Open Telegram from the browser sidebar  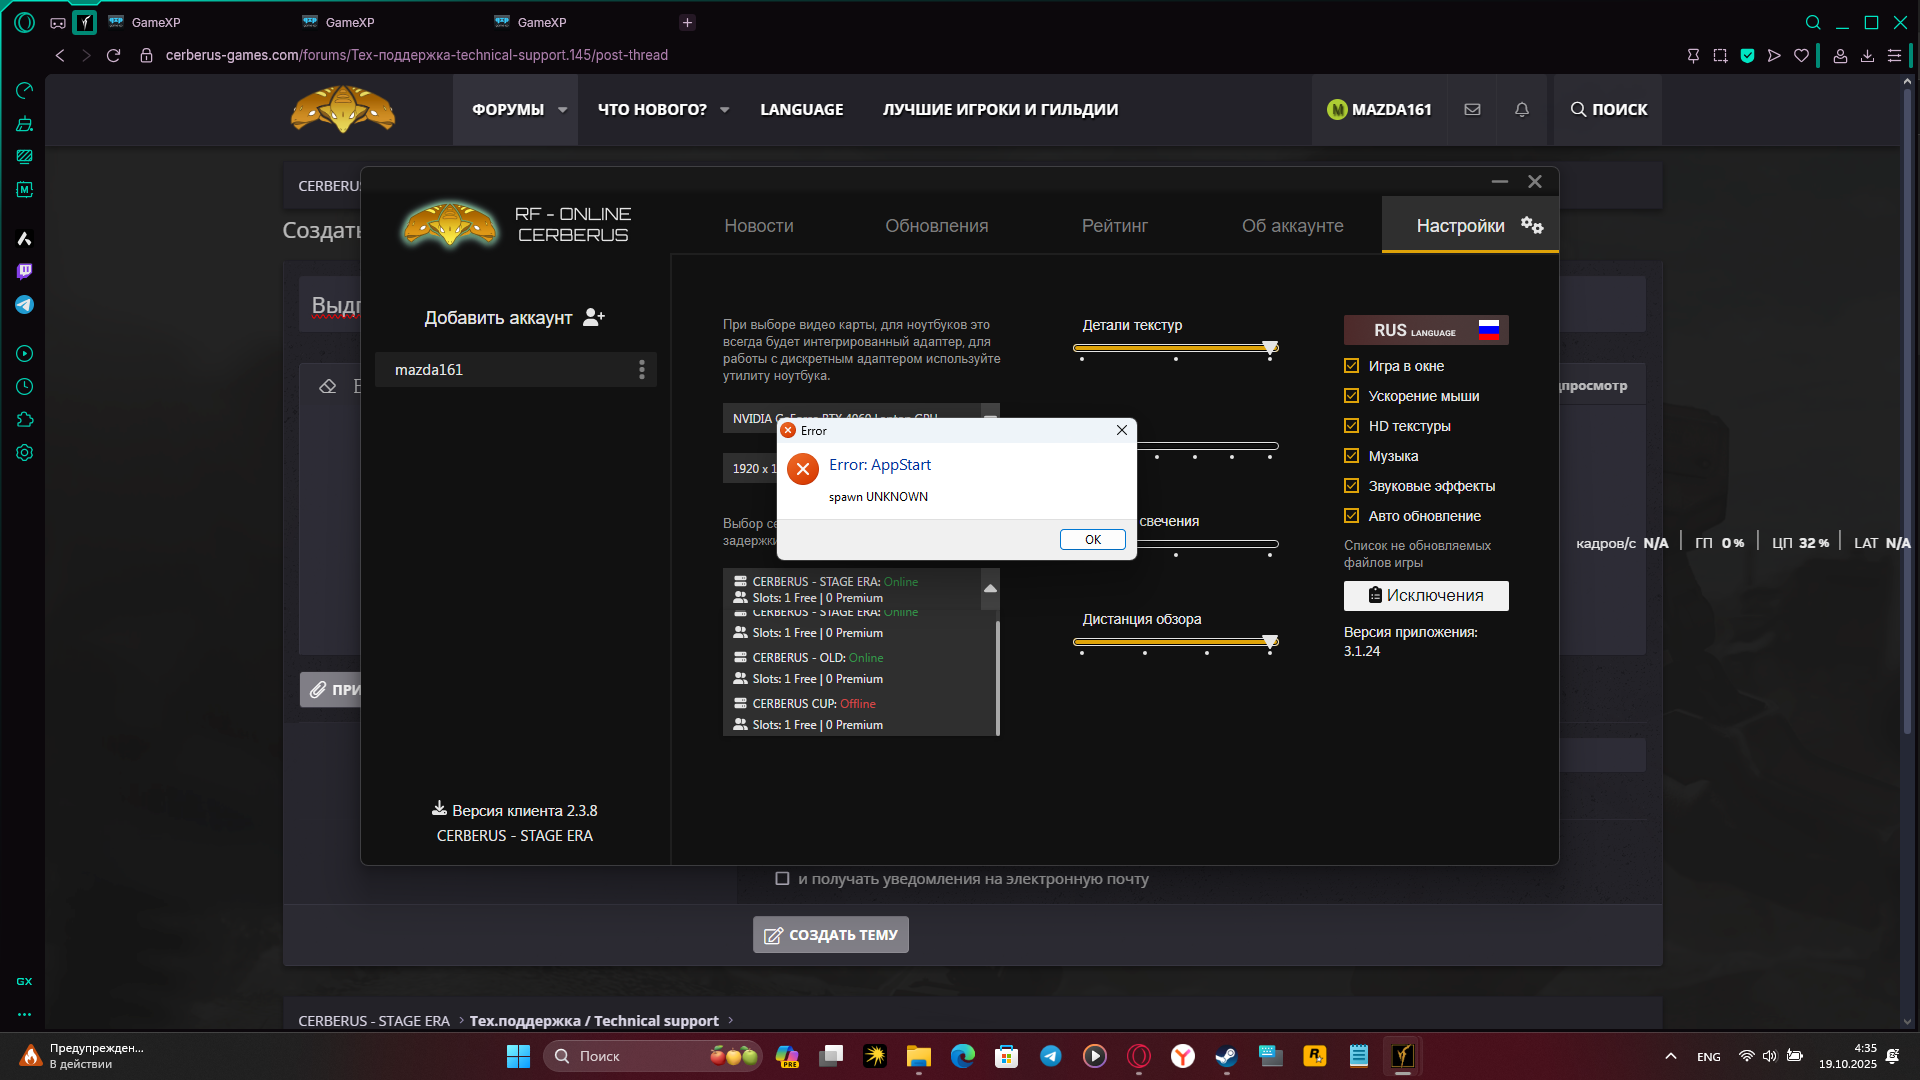[25, 305]
